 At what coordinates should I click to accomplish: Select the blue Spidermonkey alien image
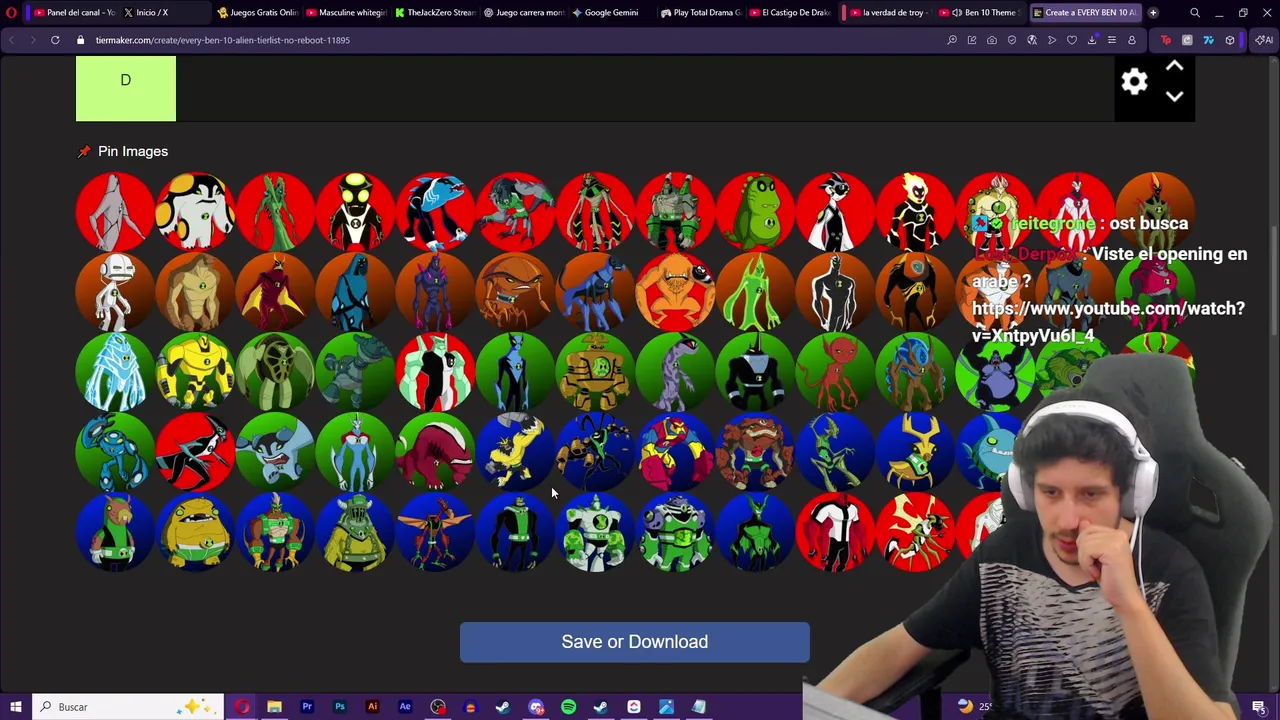point(596,291)
